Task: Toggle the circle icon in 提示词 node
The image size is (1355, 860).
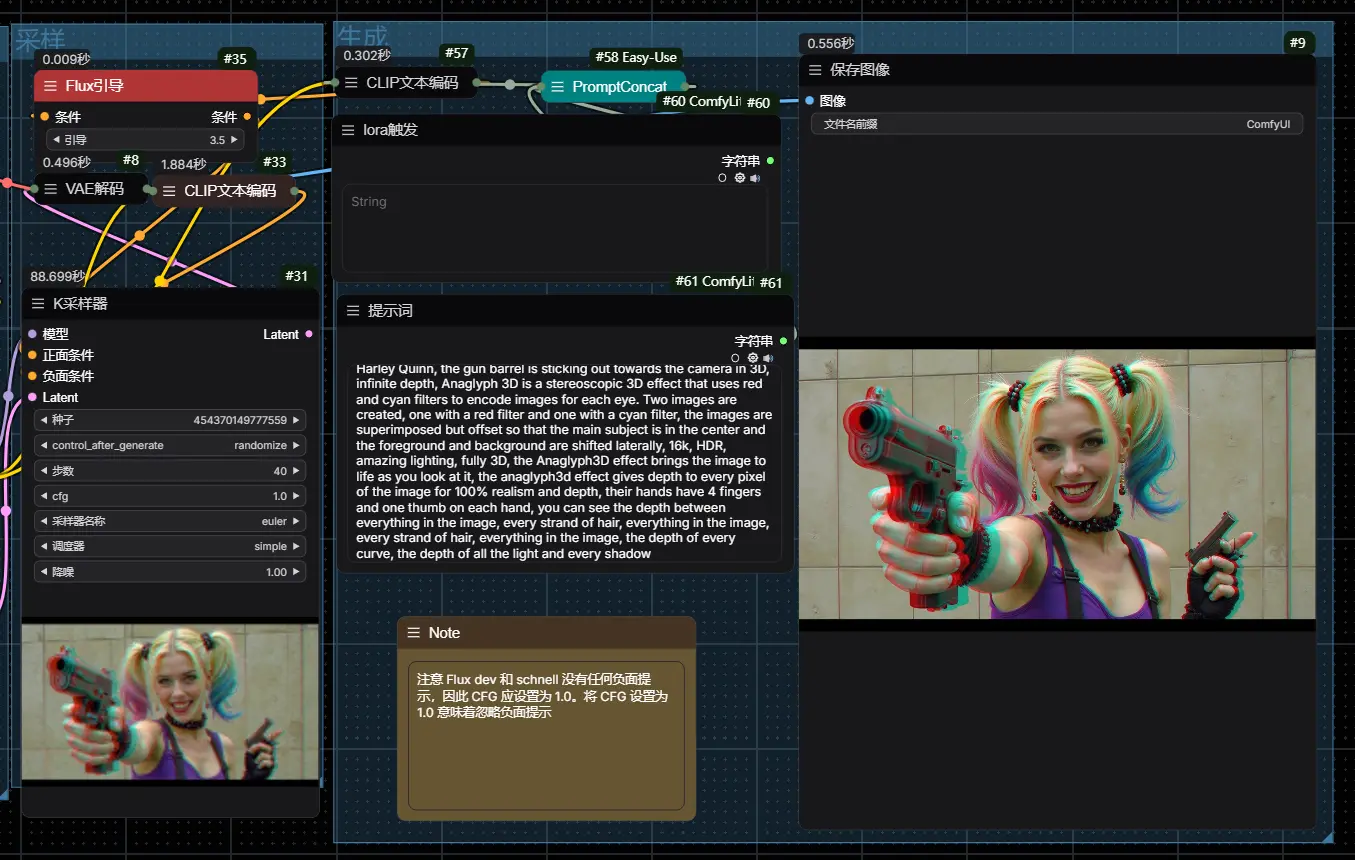Action: [735, 358]
